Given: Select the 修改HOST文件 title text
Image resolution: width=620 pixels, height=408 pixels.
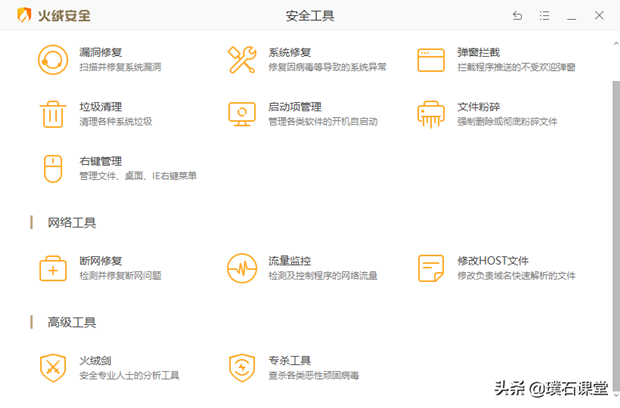Looking at the screenshot, I should click(x=493, y=261).
